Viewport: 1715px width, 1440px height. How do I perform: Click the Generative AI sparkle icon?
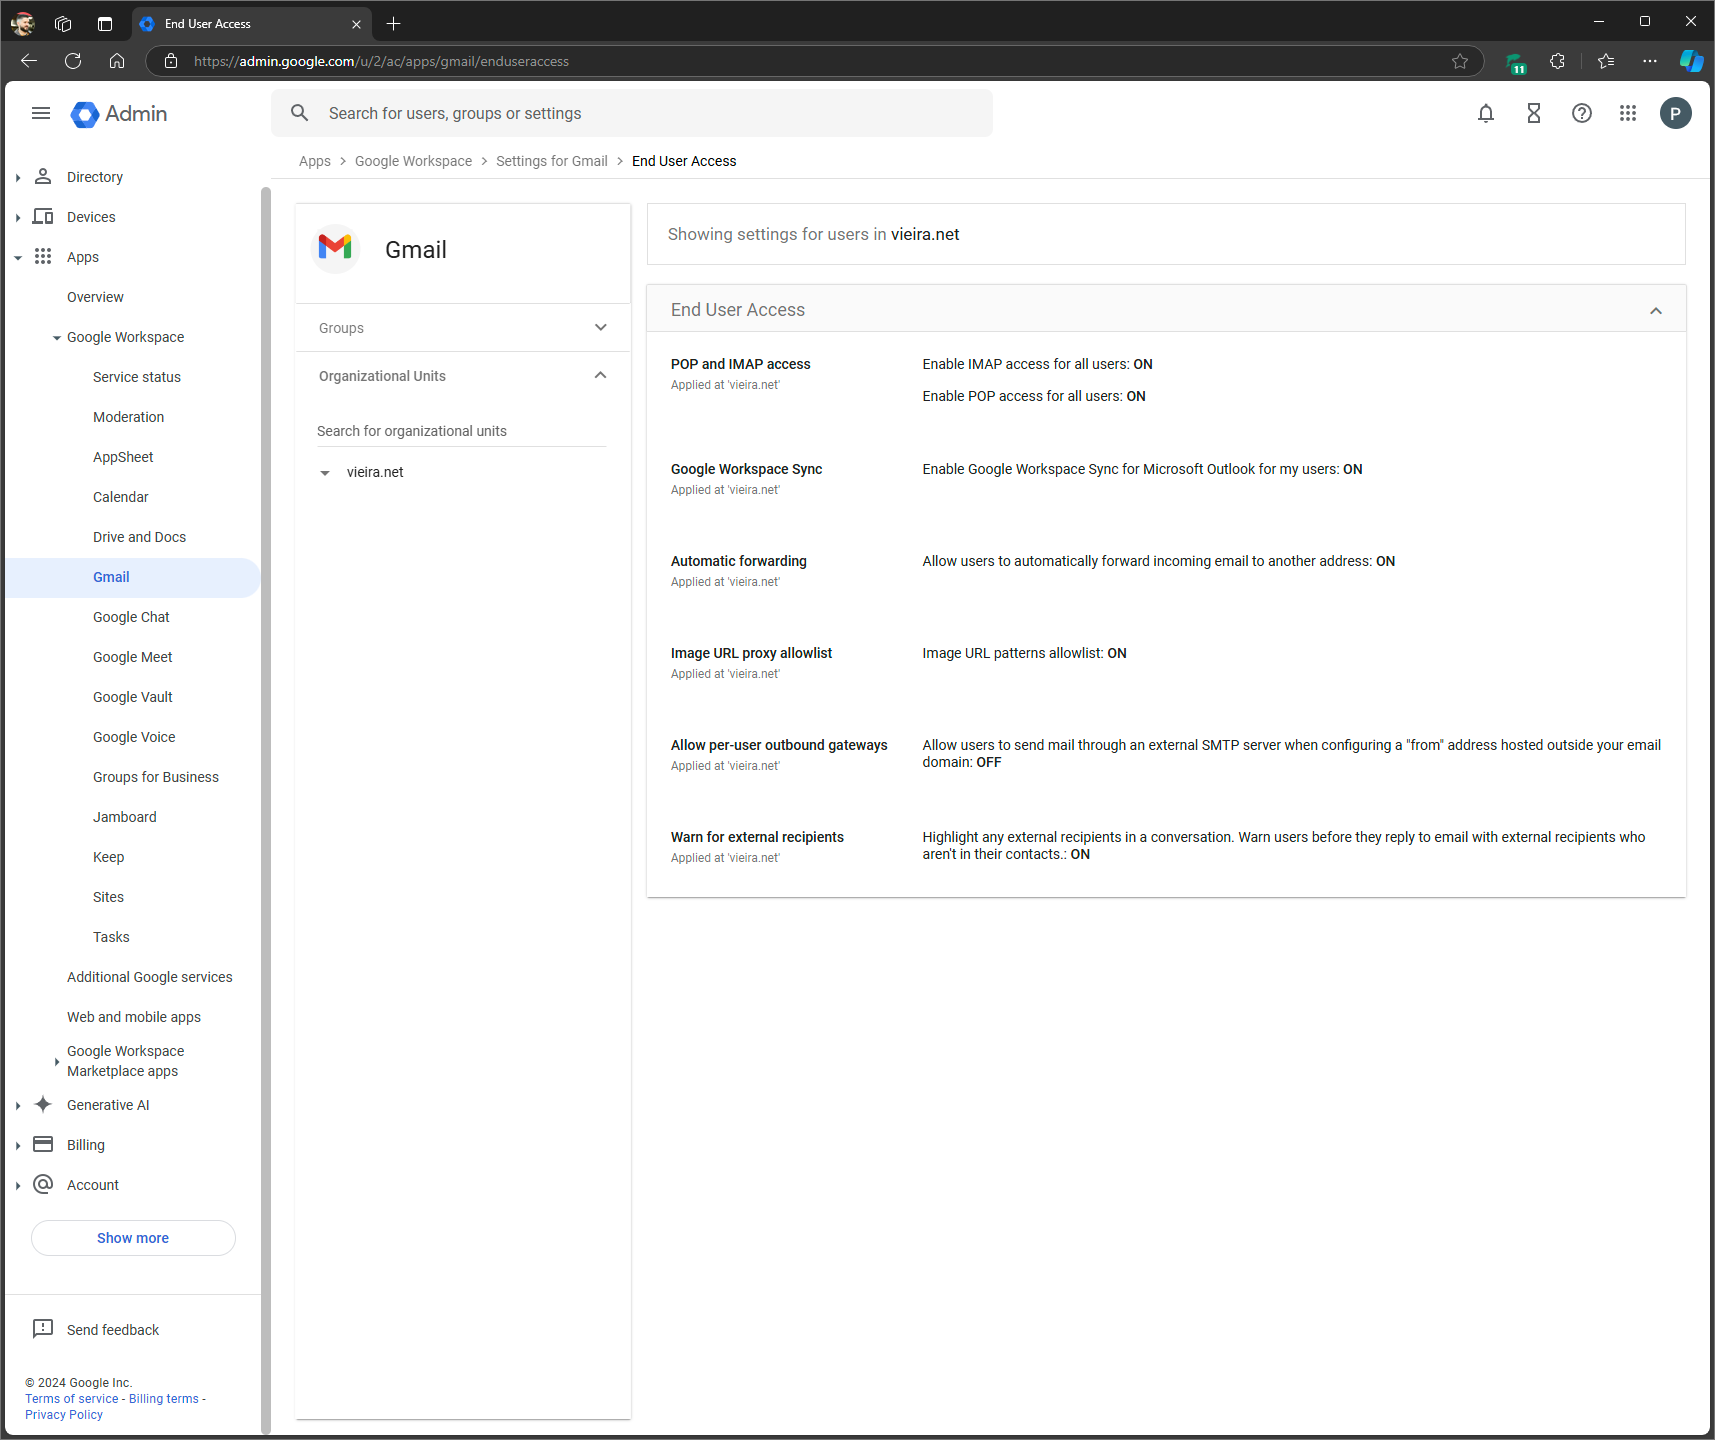coord(43,1104)
